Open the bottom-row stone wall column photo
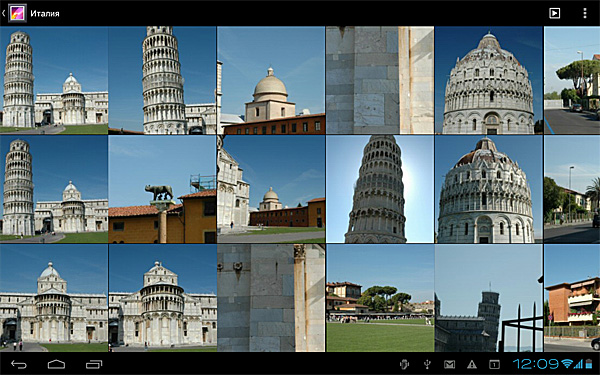Viewport: 600px width, 375px height. [x=271, y=298]
